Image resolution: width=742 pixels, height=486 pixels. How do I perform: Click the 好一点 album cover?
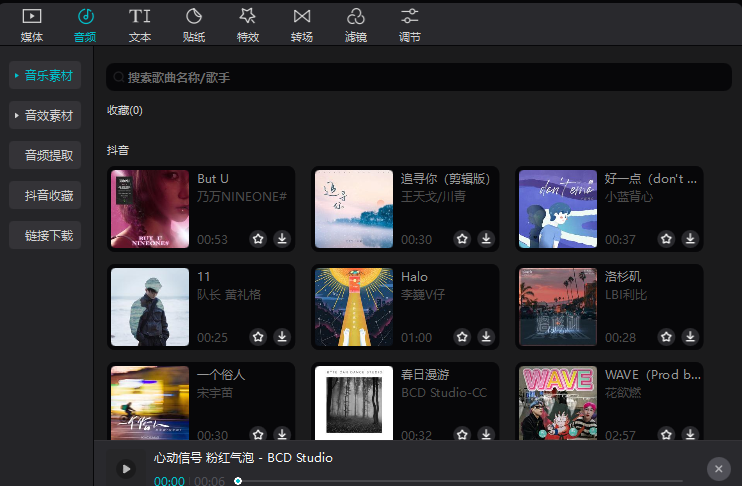pos(558,209)
